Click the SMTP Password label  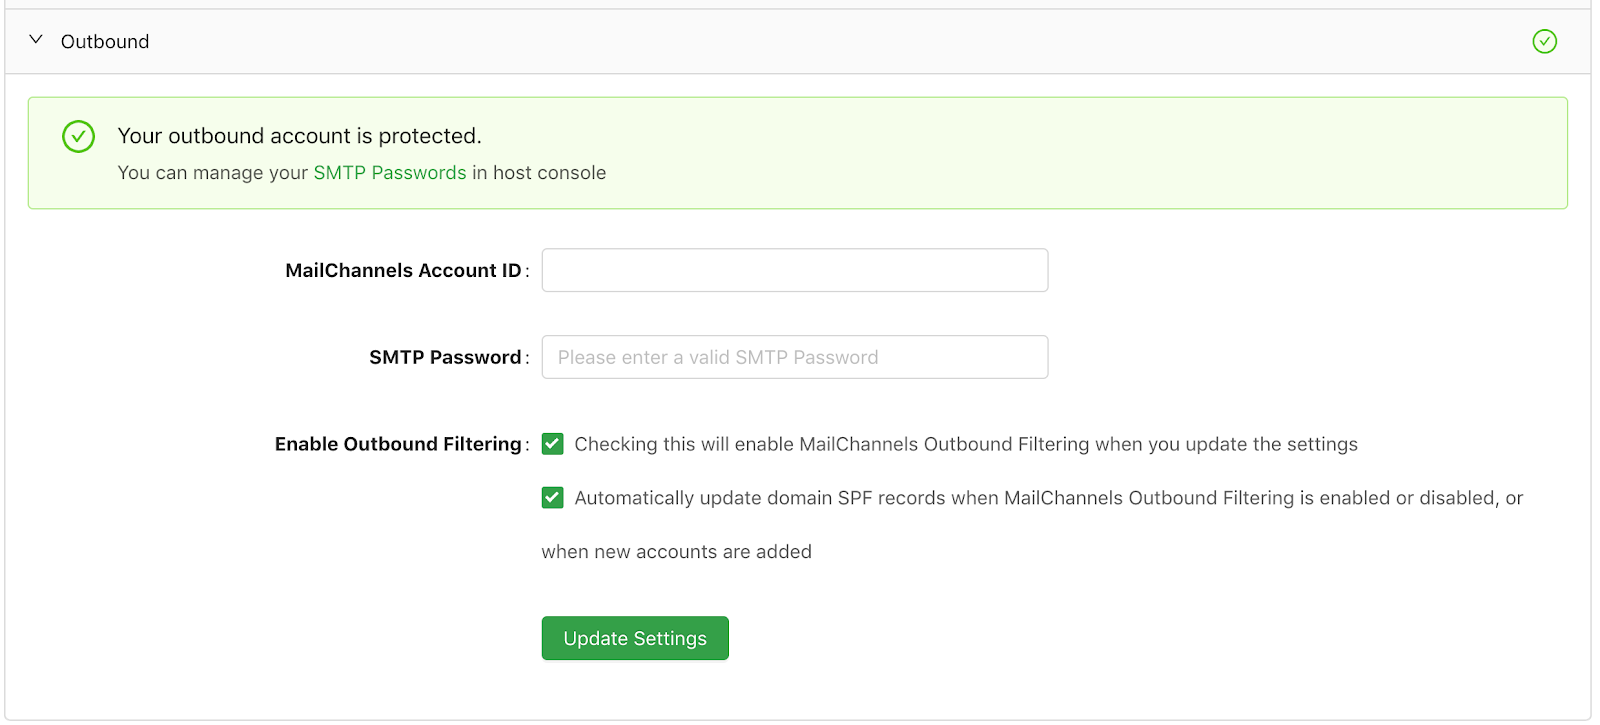click(445, 357)
